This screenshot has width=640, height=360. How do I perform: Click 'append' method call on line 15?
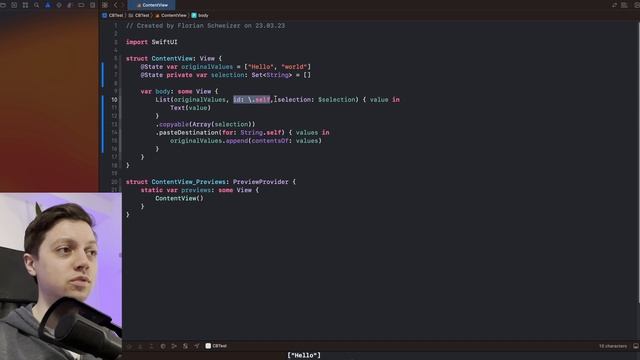click(237, 141)
